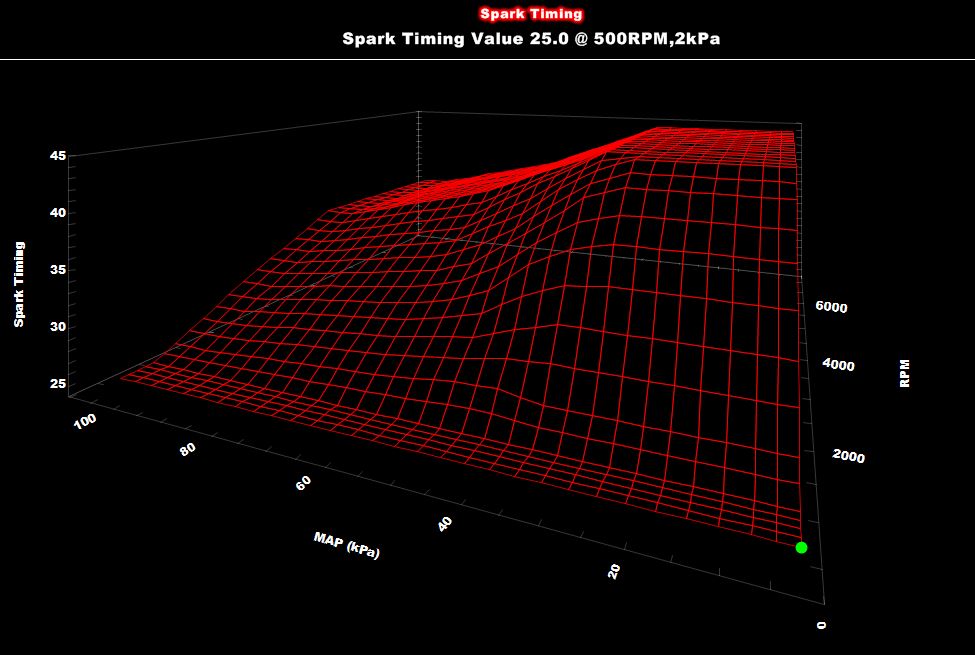The width and height of the screenshot is (975, 655).
Task: Click the 0 tick on MAP axis
Action: [x=822, y=624]
